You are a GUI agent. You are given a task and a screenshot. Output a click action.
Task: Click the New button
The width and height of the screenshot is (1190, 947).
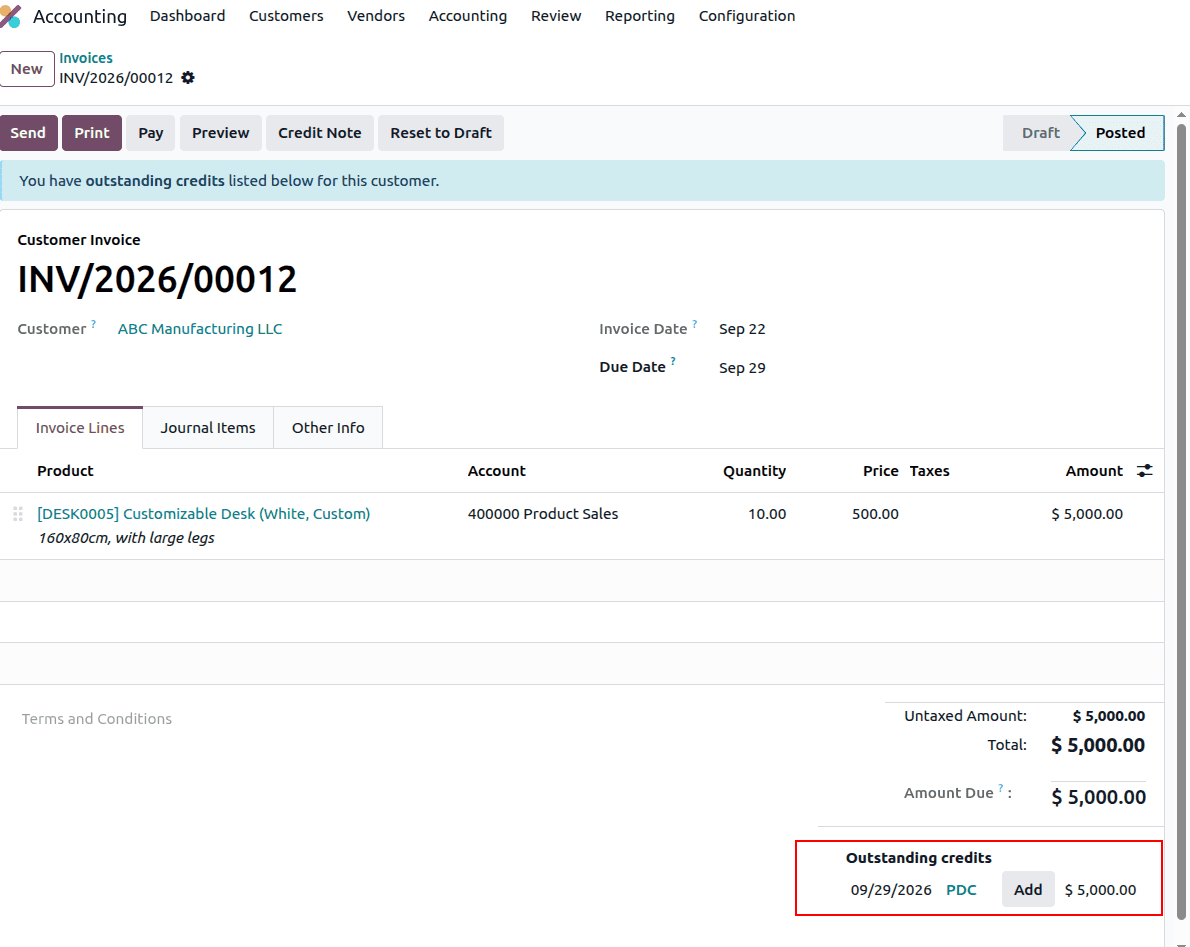[x=27, y=69]
